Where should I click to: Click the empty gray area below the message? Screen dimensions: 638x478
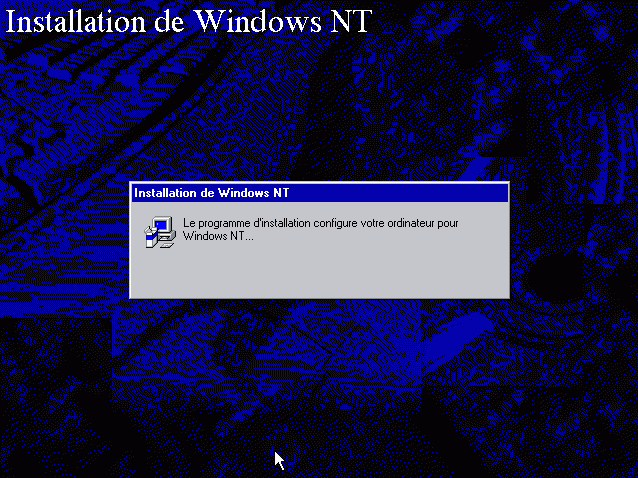(319, 271)
